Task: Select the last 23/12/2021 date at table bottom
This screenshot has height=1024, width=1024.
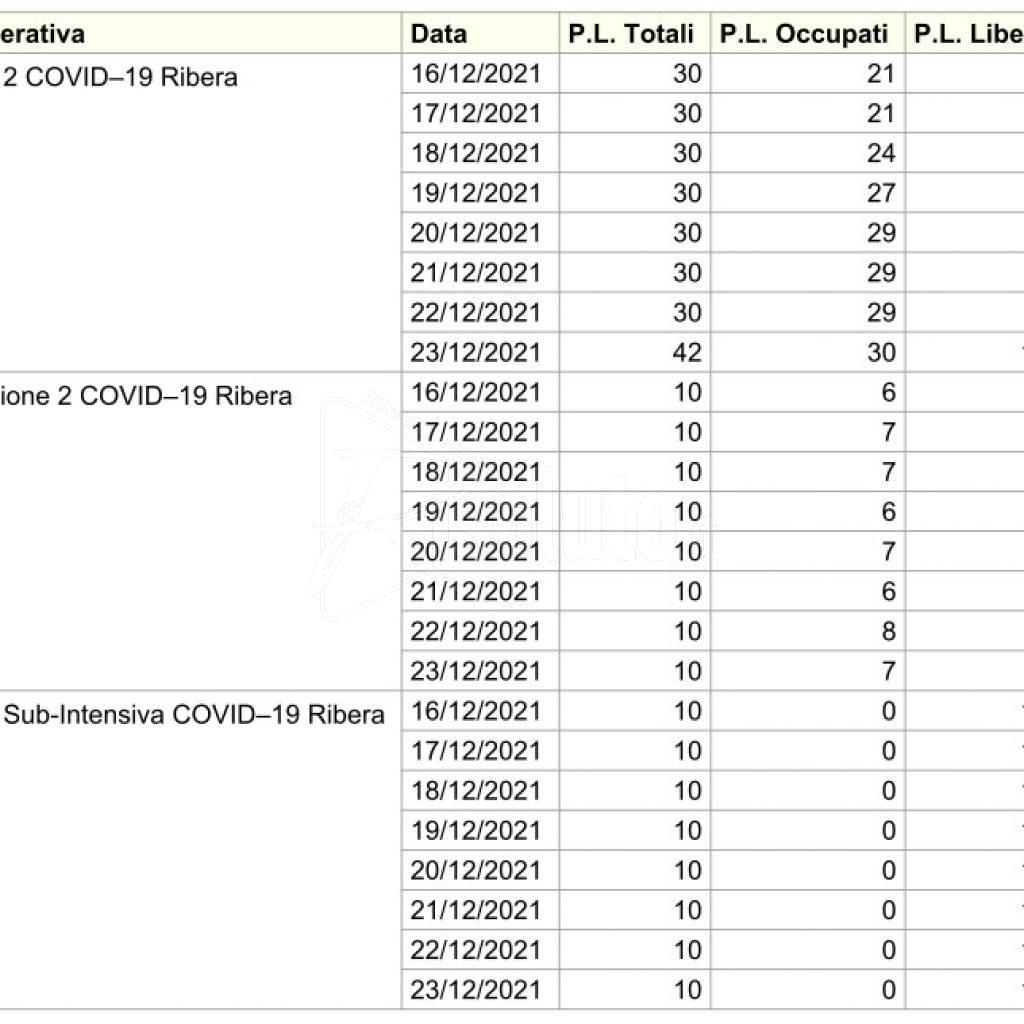Action: [x=475, y=990]
